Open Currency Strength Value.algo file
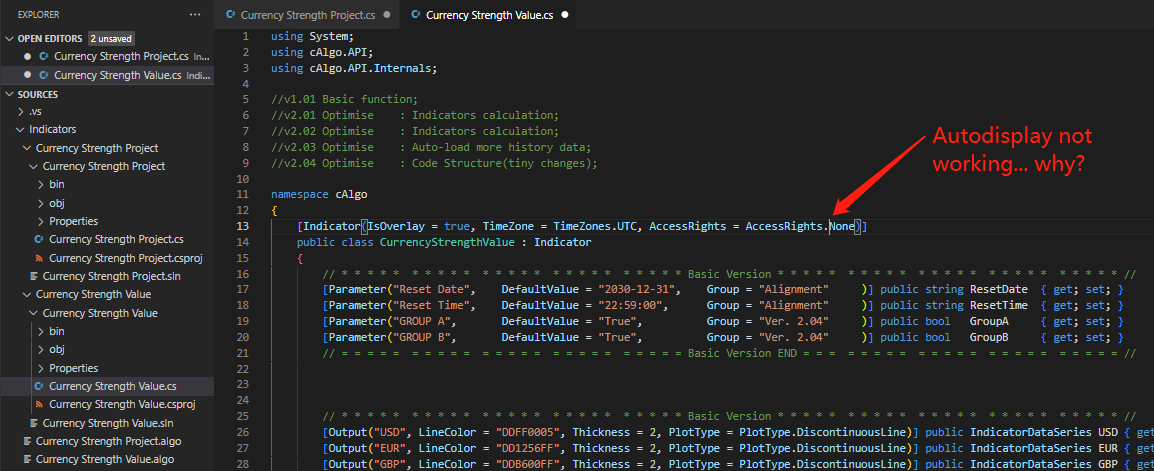Image resolution: width=1154 pixels, height=471 pixels. 107,460
